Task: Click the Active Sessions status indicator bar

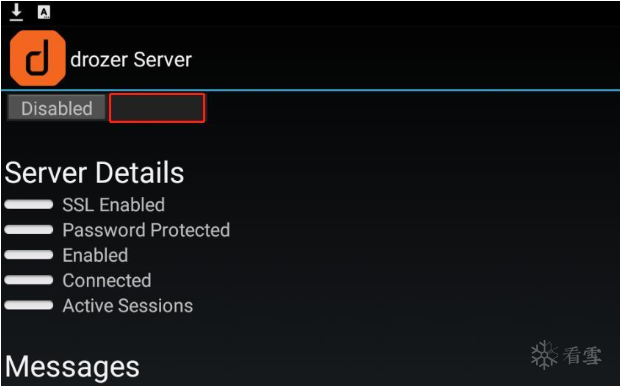Action: click(x=28, y=305)
